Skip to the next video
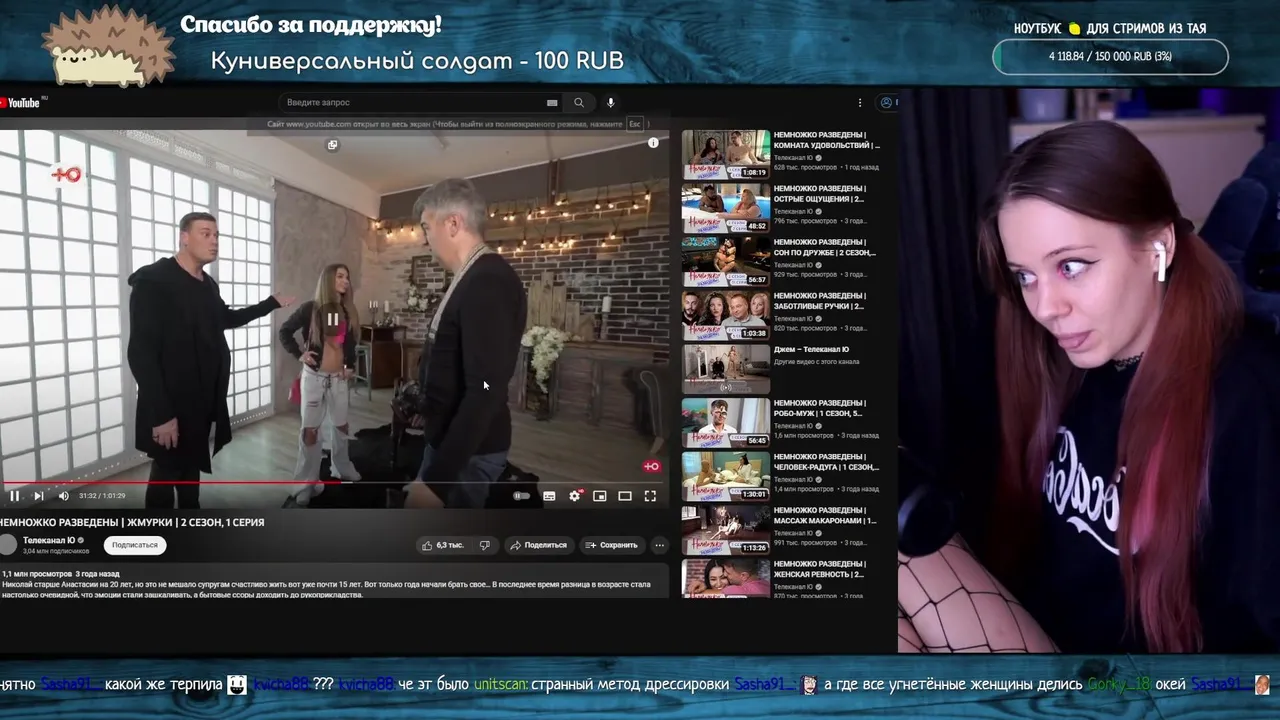 click(39, 496)
